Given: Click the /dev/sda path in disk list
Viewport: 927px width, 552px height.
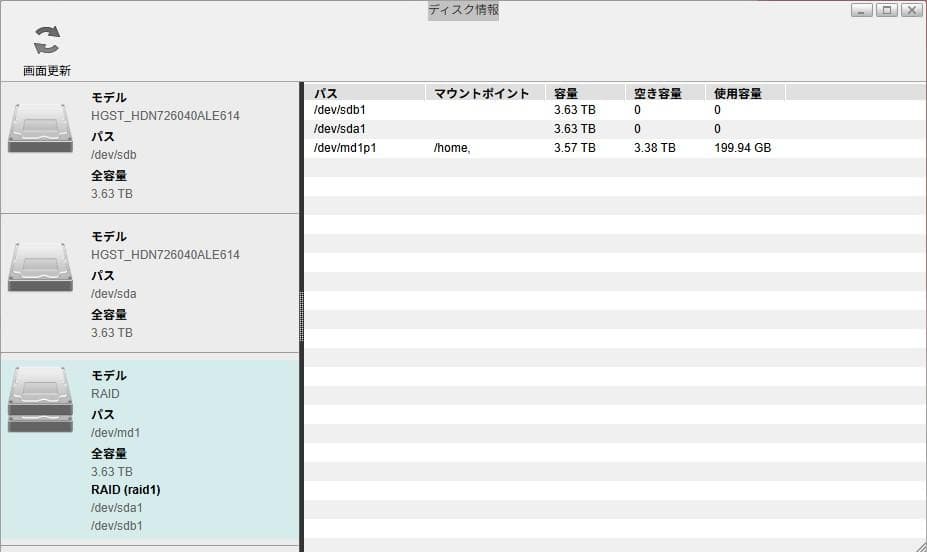Looking at the screenshot, I should click(x=114, y=294).
